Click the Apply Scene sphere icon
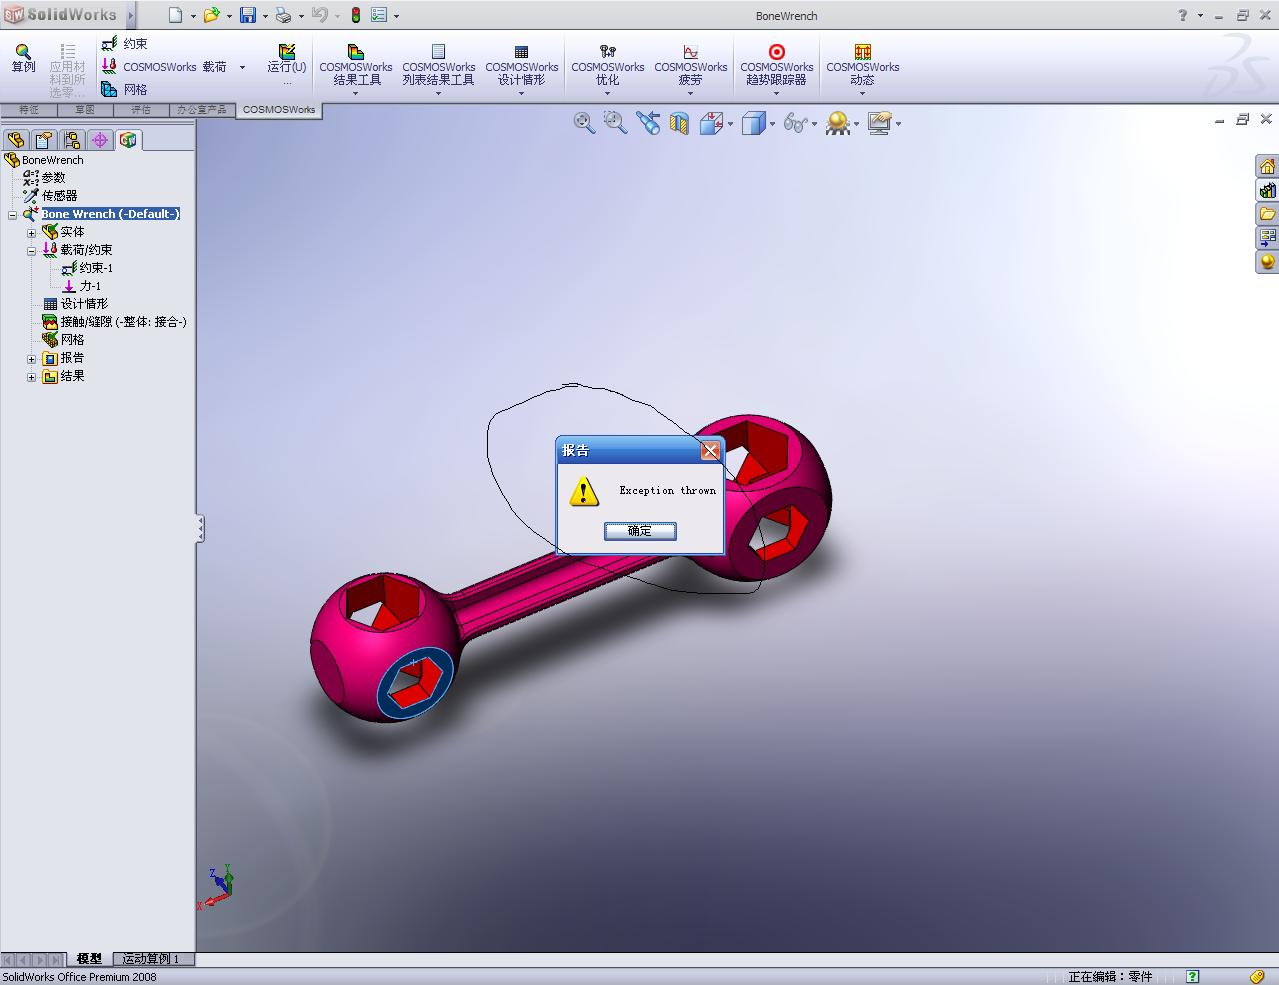The height and width of the screenshot is (985, 1279). click(838, 123)
